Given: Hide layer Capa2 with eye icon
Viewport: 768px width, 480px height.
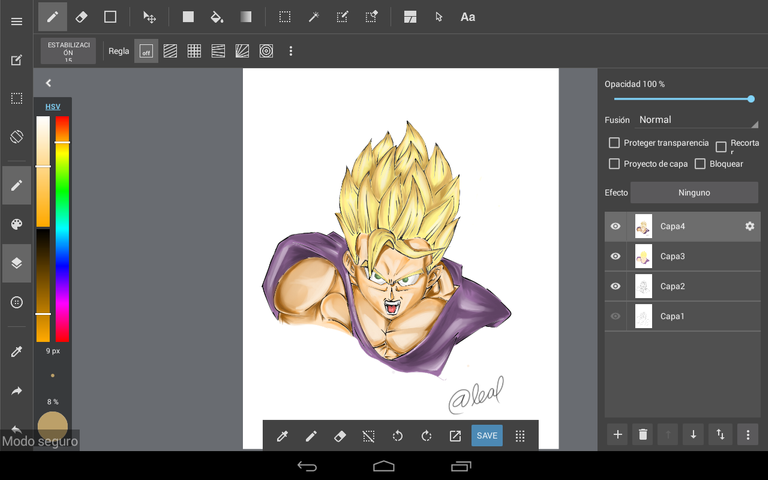Looking at the screenshot, I should 616,286.
